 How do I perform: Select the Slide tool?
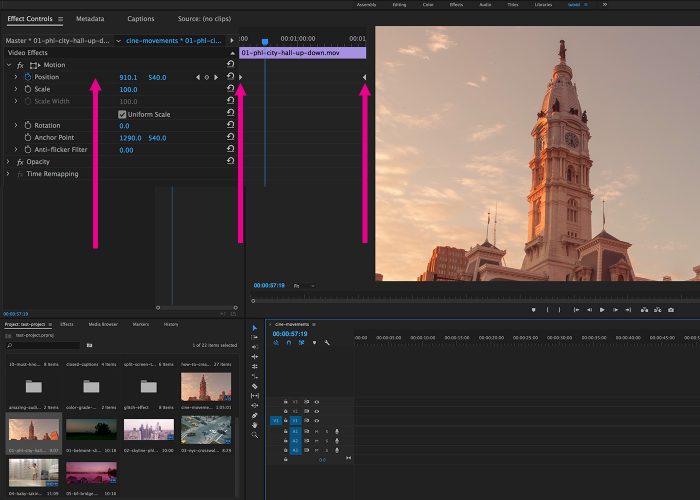[254, 405]
